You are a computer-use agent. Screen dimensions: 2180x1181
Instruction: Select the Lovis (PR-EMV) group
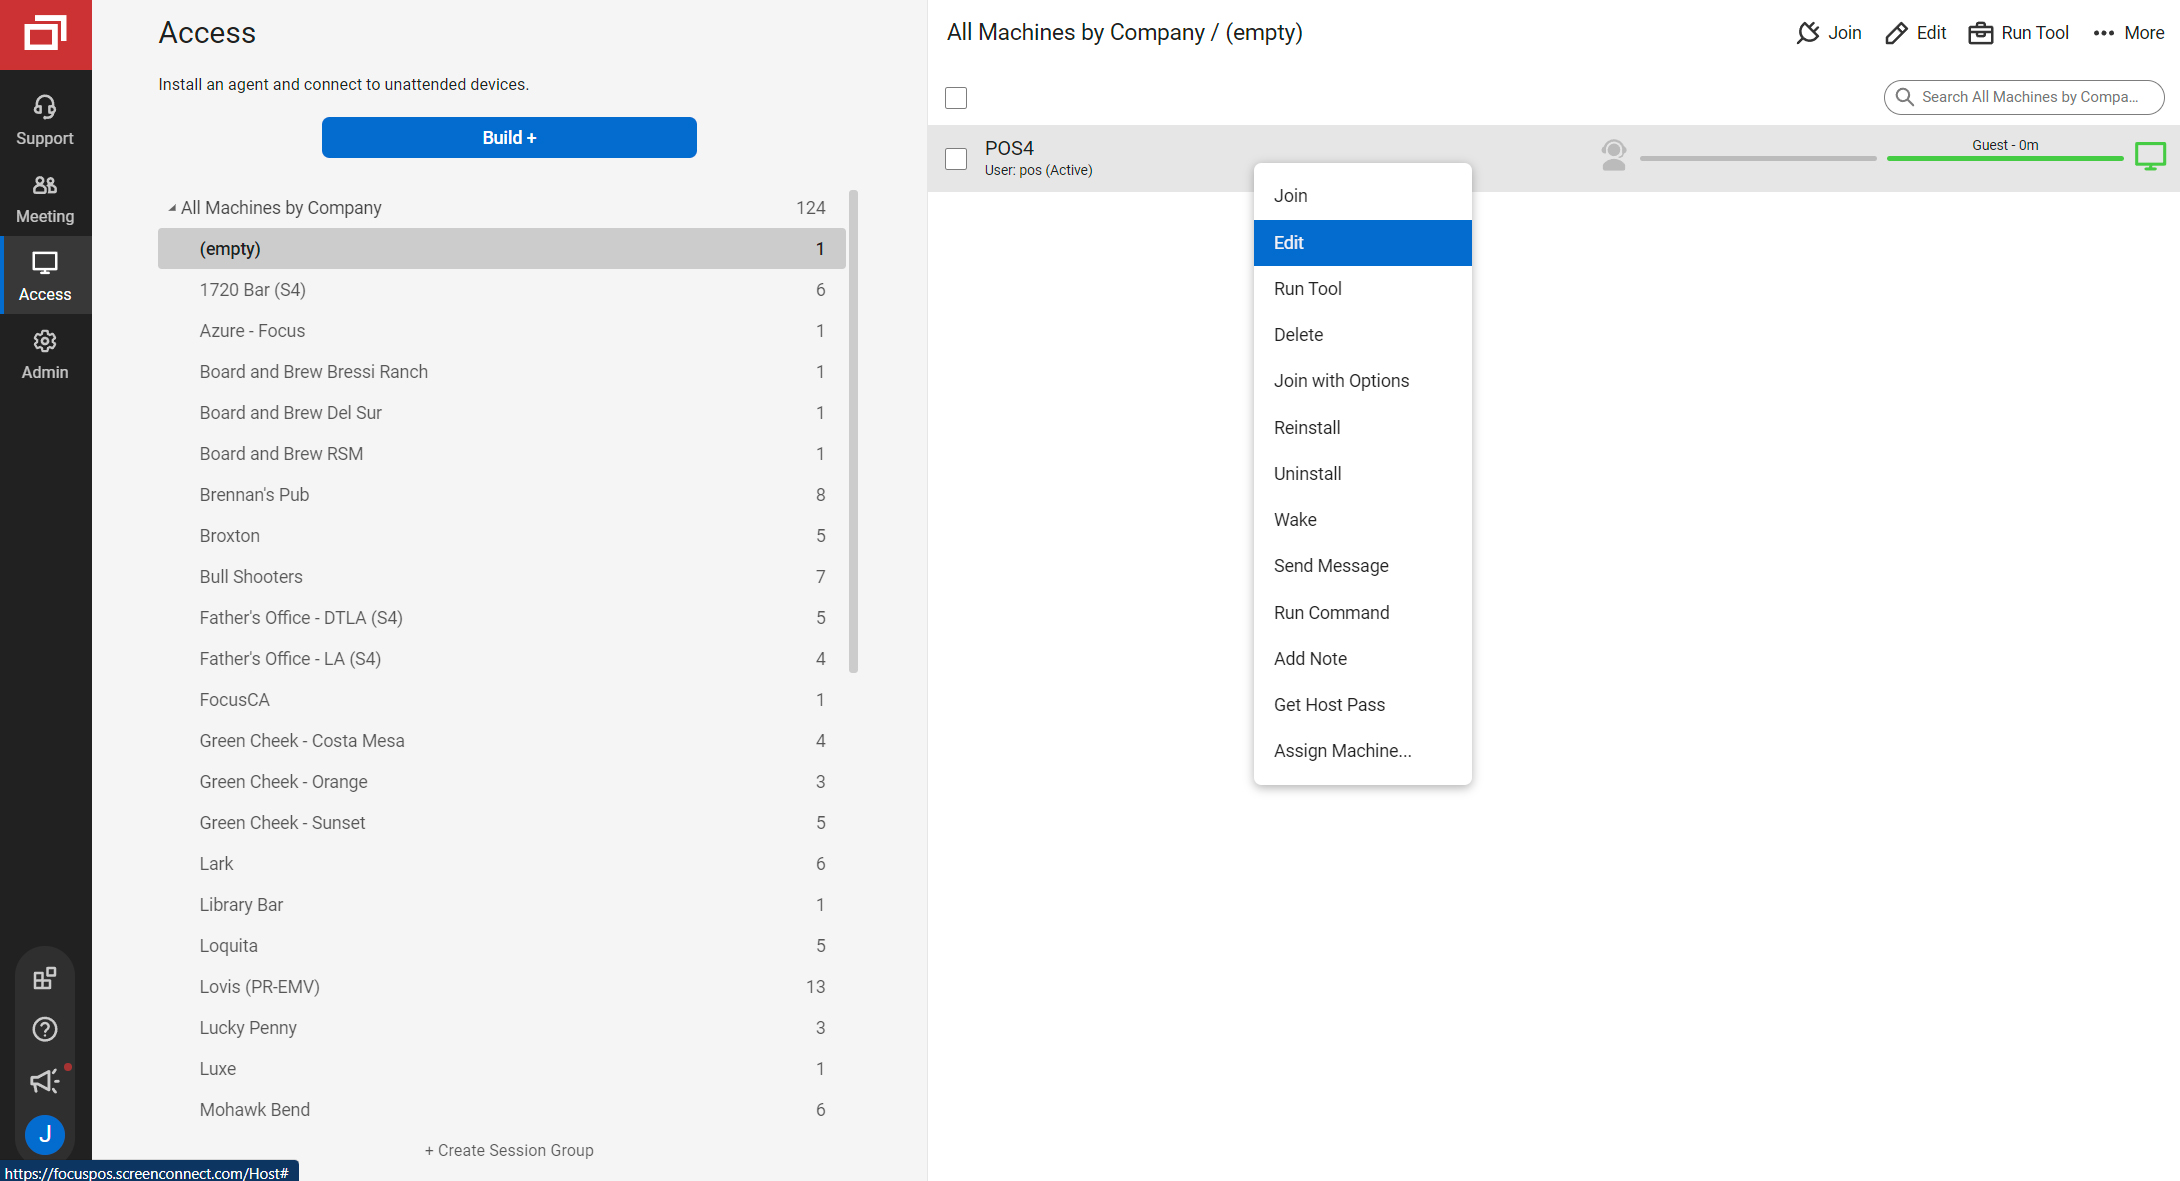260,987
